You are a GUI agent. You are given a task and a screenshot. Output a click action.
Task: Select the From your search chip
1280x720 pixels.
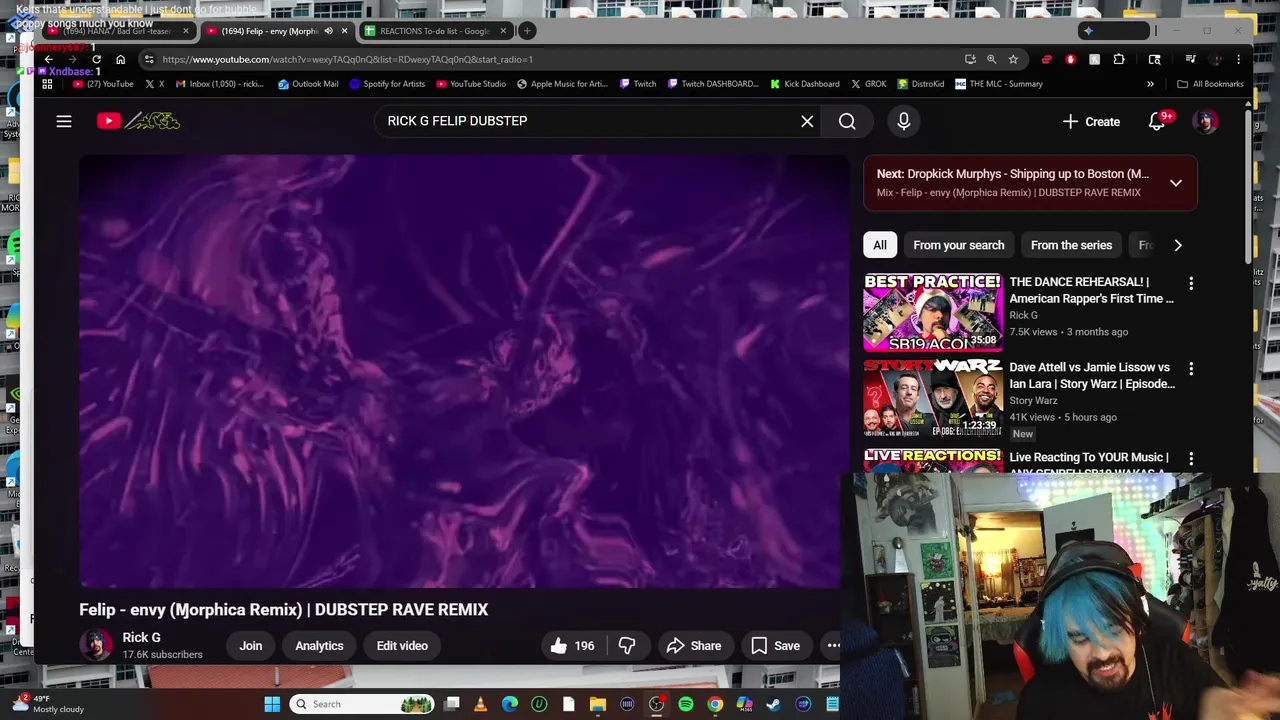958,245
